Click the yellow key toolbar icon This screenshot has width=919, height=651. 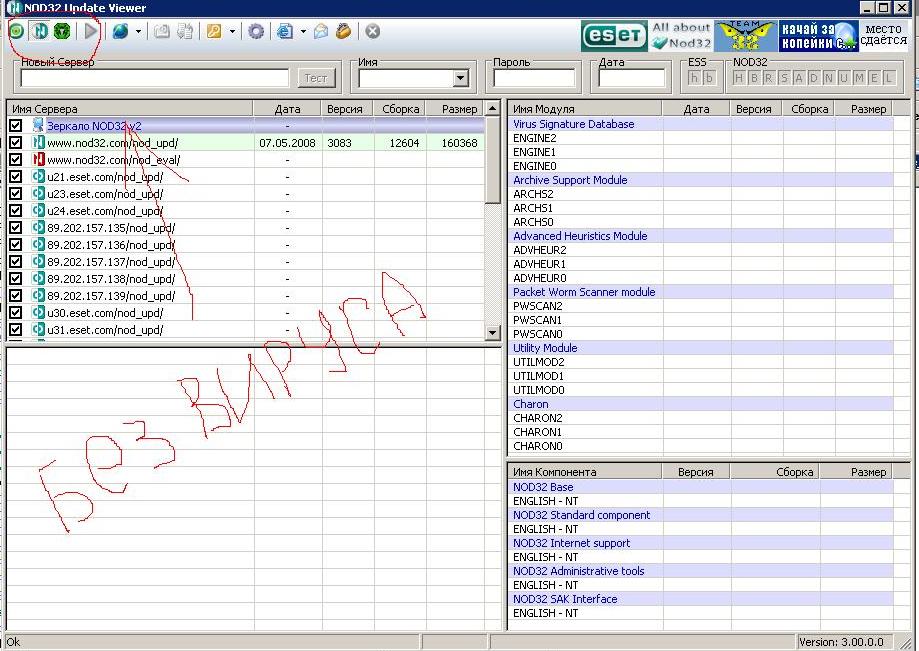214,31
